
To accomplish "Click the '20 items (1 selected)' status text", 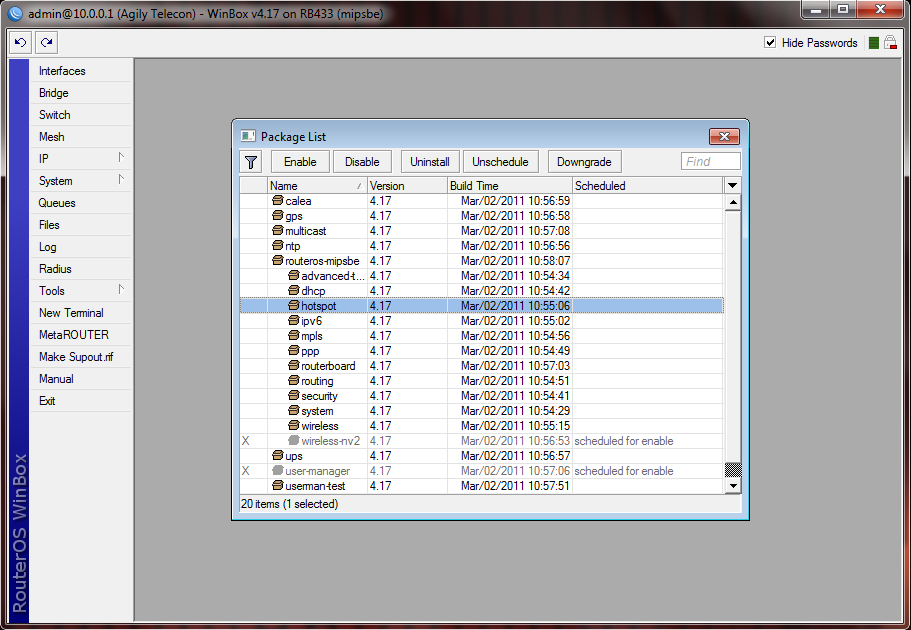I will click(x=289, y=504).
